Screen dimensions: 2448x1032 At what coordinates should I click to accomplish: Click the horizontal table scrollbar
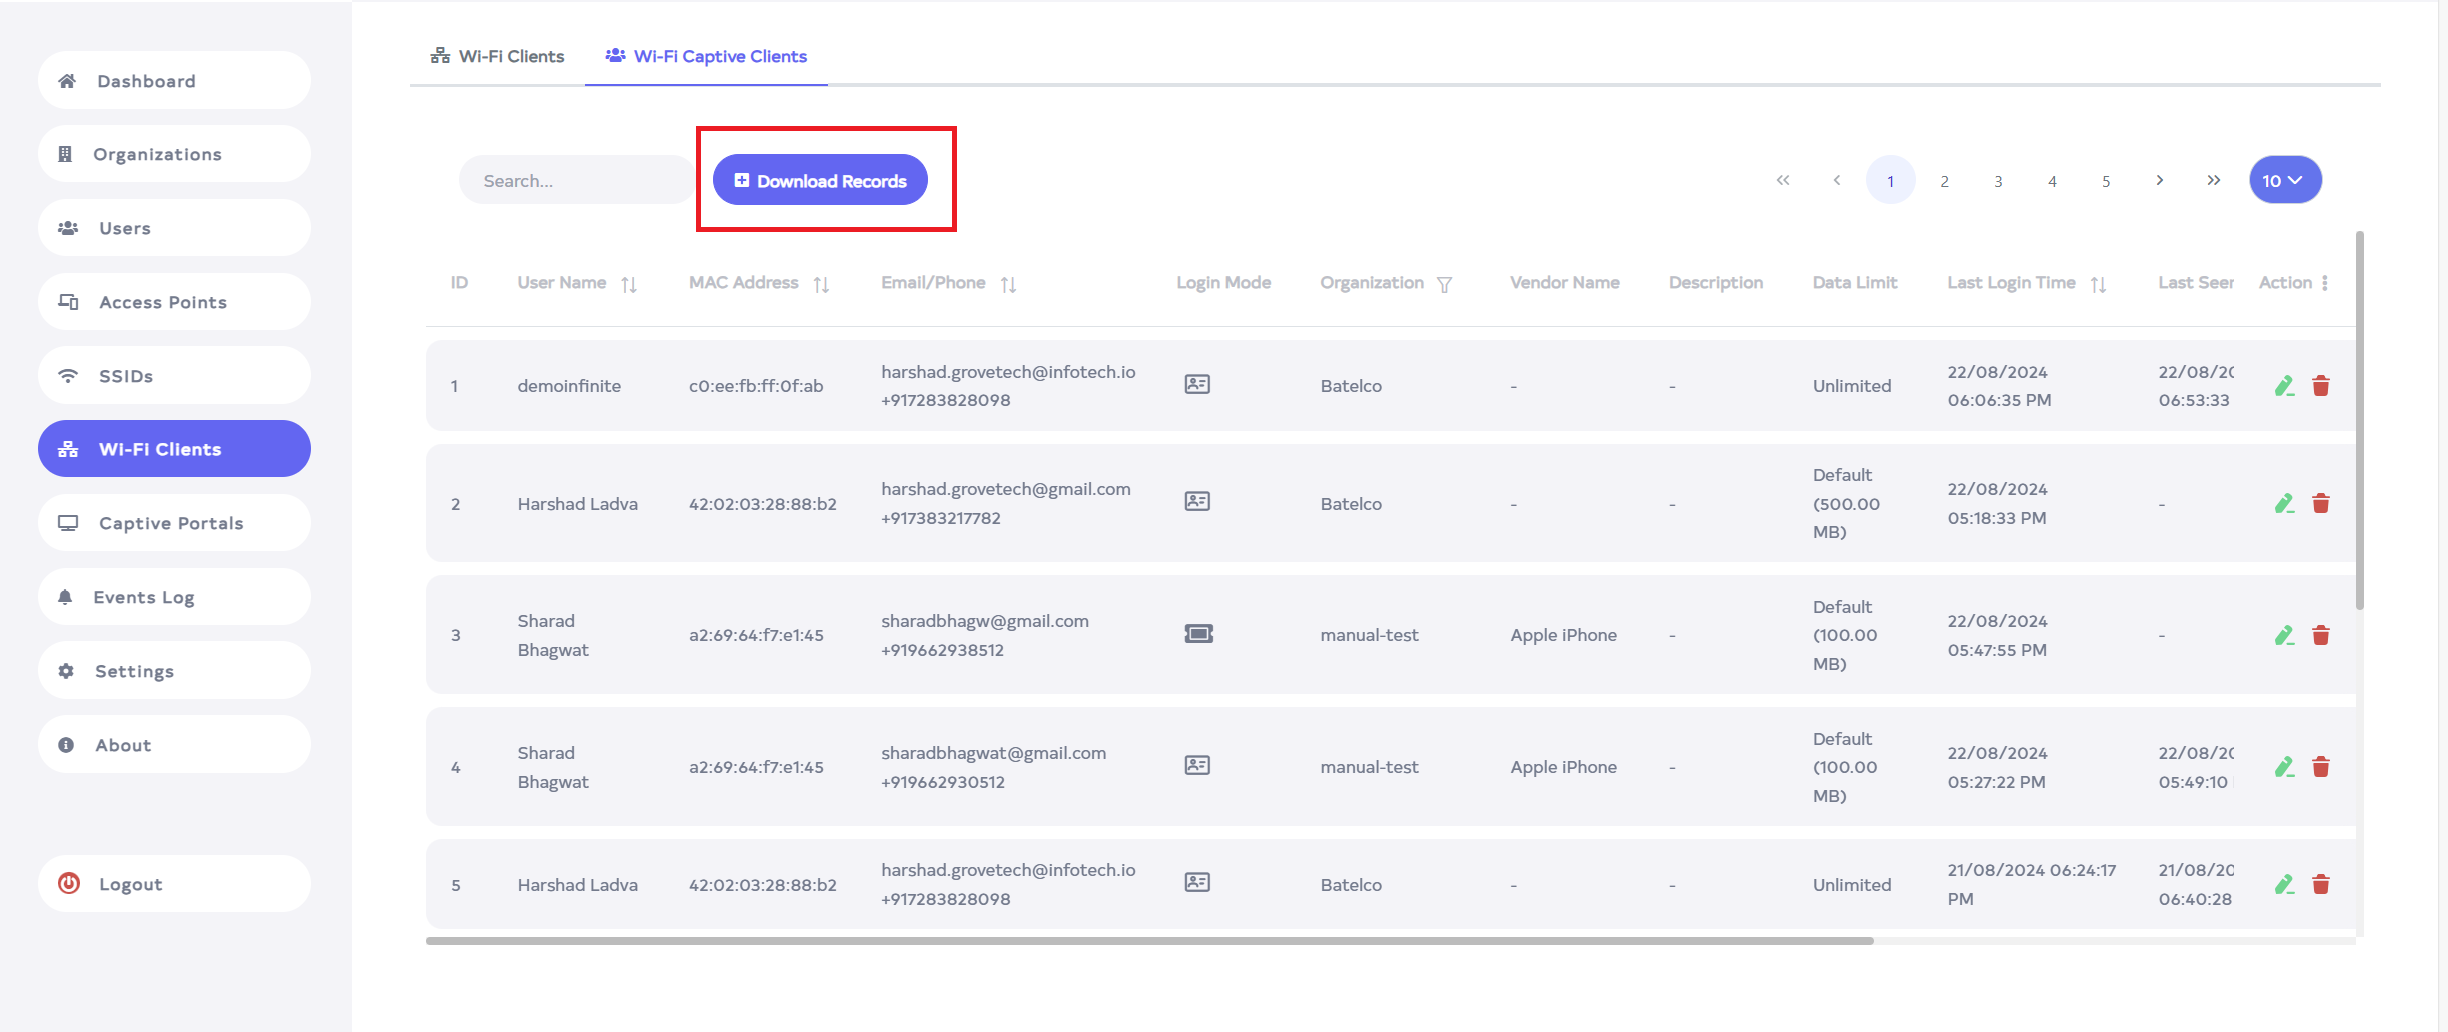pyautogui.click(x=1149, y=941)
